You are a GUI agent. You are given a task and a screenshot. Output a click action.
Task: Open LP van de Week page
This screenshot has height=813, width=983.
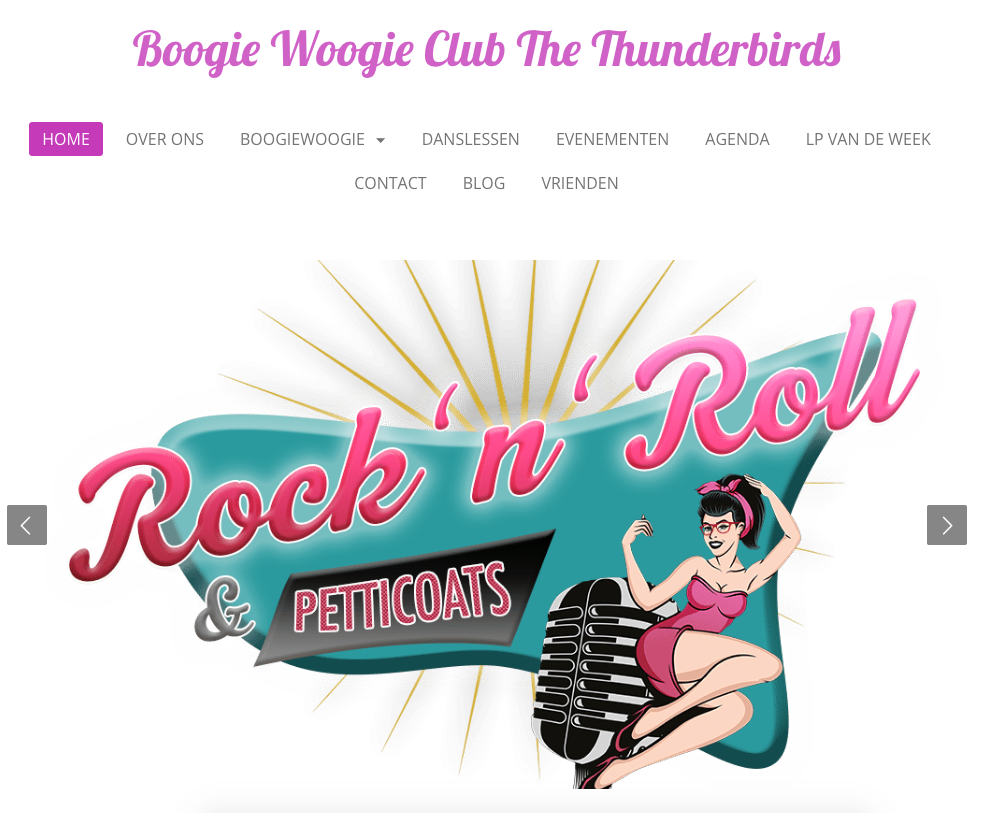(868, 139)
